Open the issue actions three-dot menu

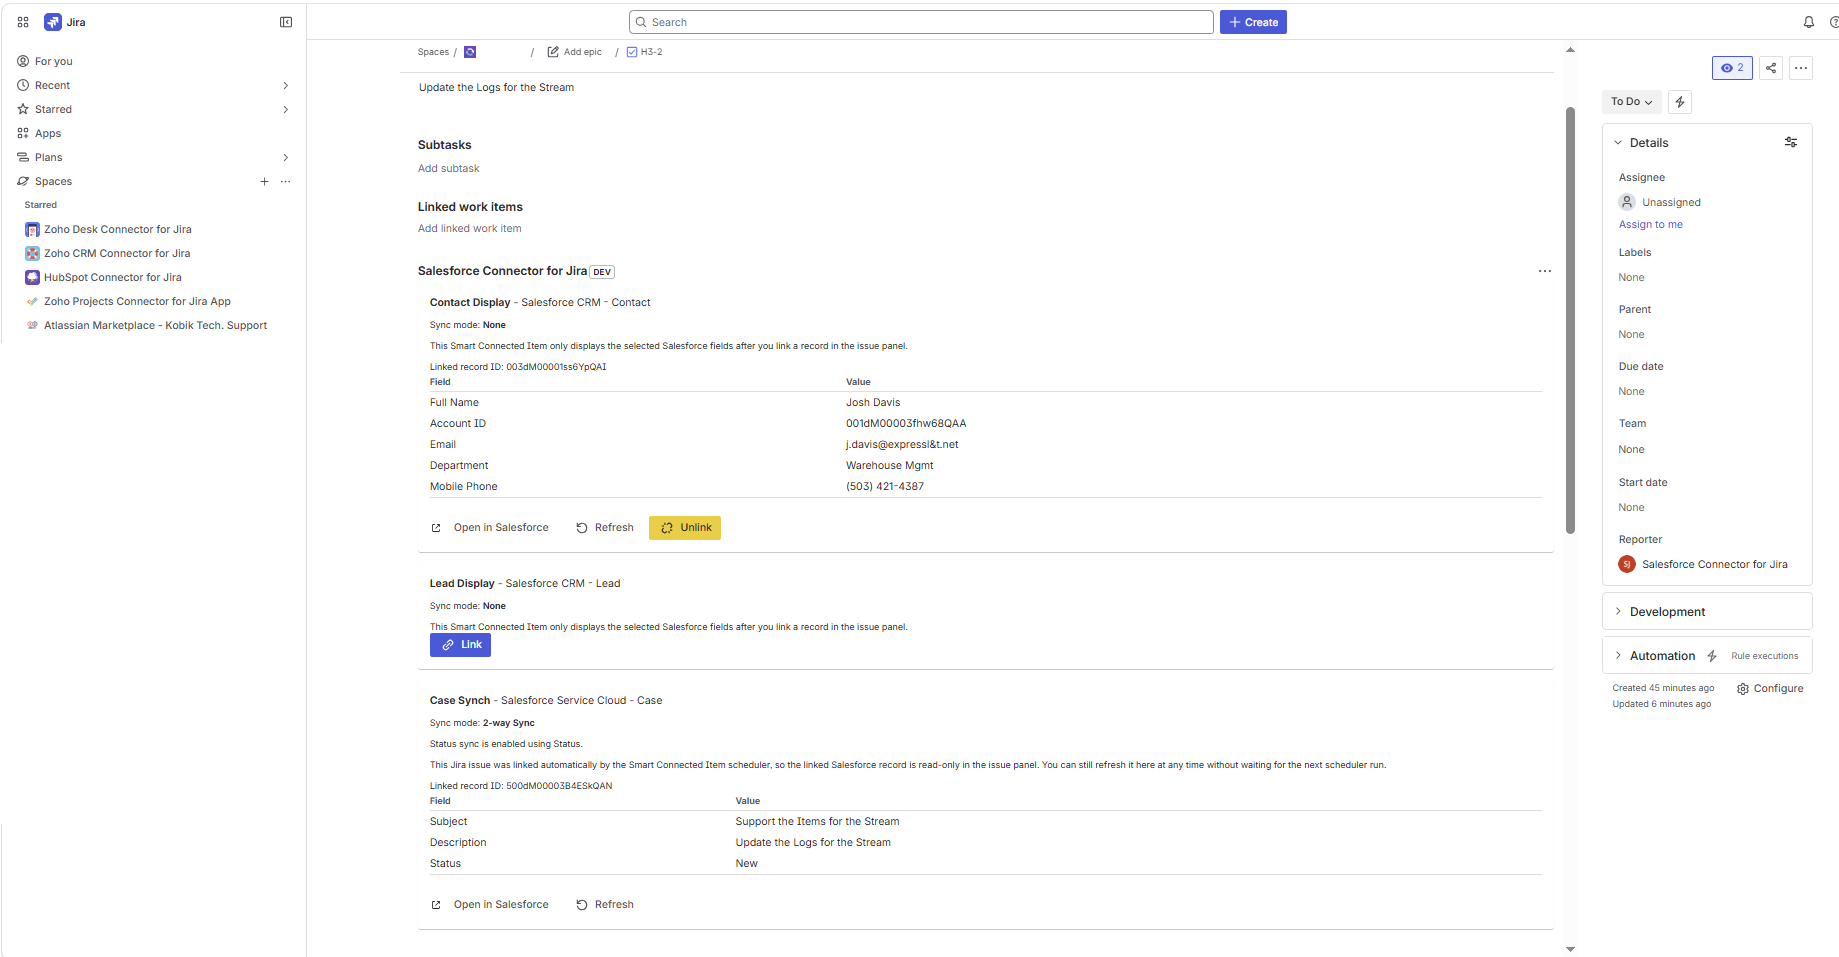click(x=1801, y=68)
